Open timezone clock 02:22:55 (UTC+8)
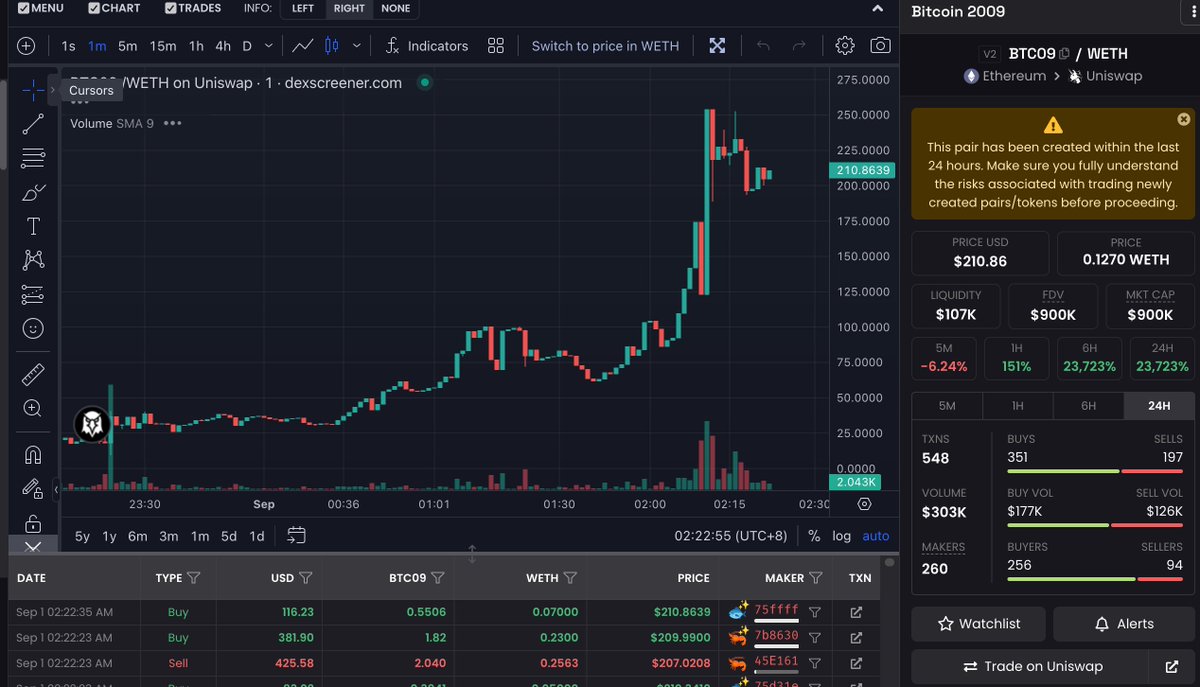1200x687 pixels. coord(731,536)
